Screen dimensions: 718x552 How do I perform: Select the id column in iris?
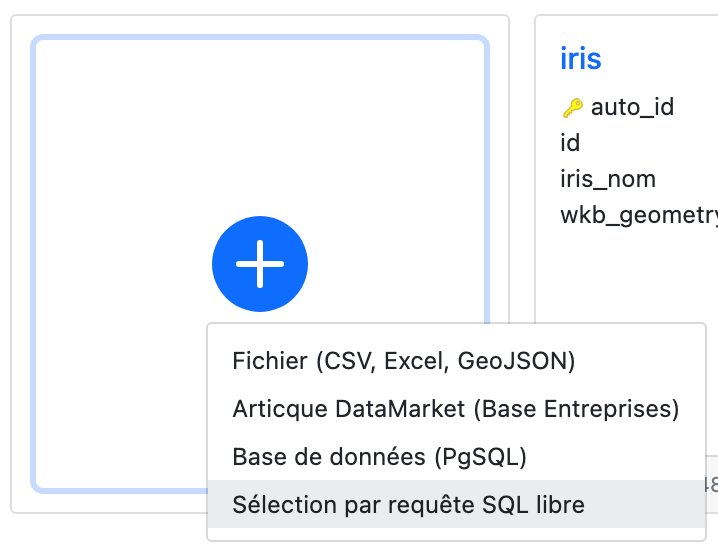(570, 143)
